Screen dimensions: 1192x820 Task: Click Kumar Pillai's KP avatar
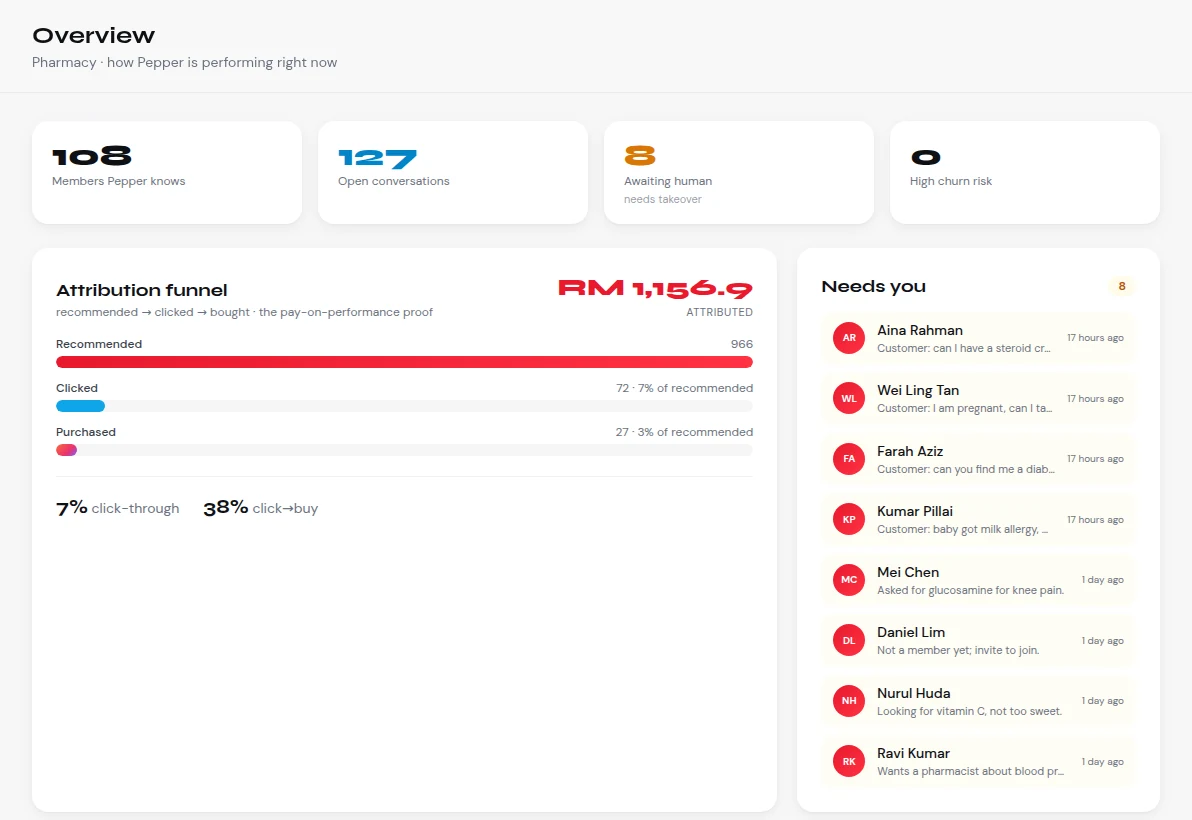849,520
